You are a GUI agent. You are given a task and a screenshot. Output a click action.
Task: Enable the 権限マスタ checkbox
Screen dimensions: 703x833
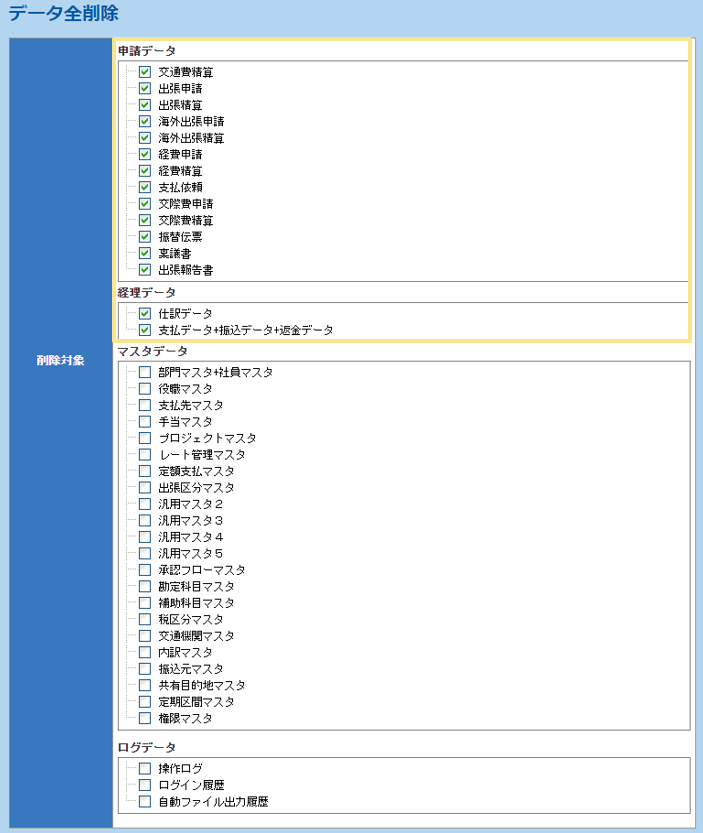(145, 718)
